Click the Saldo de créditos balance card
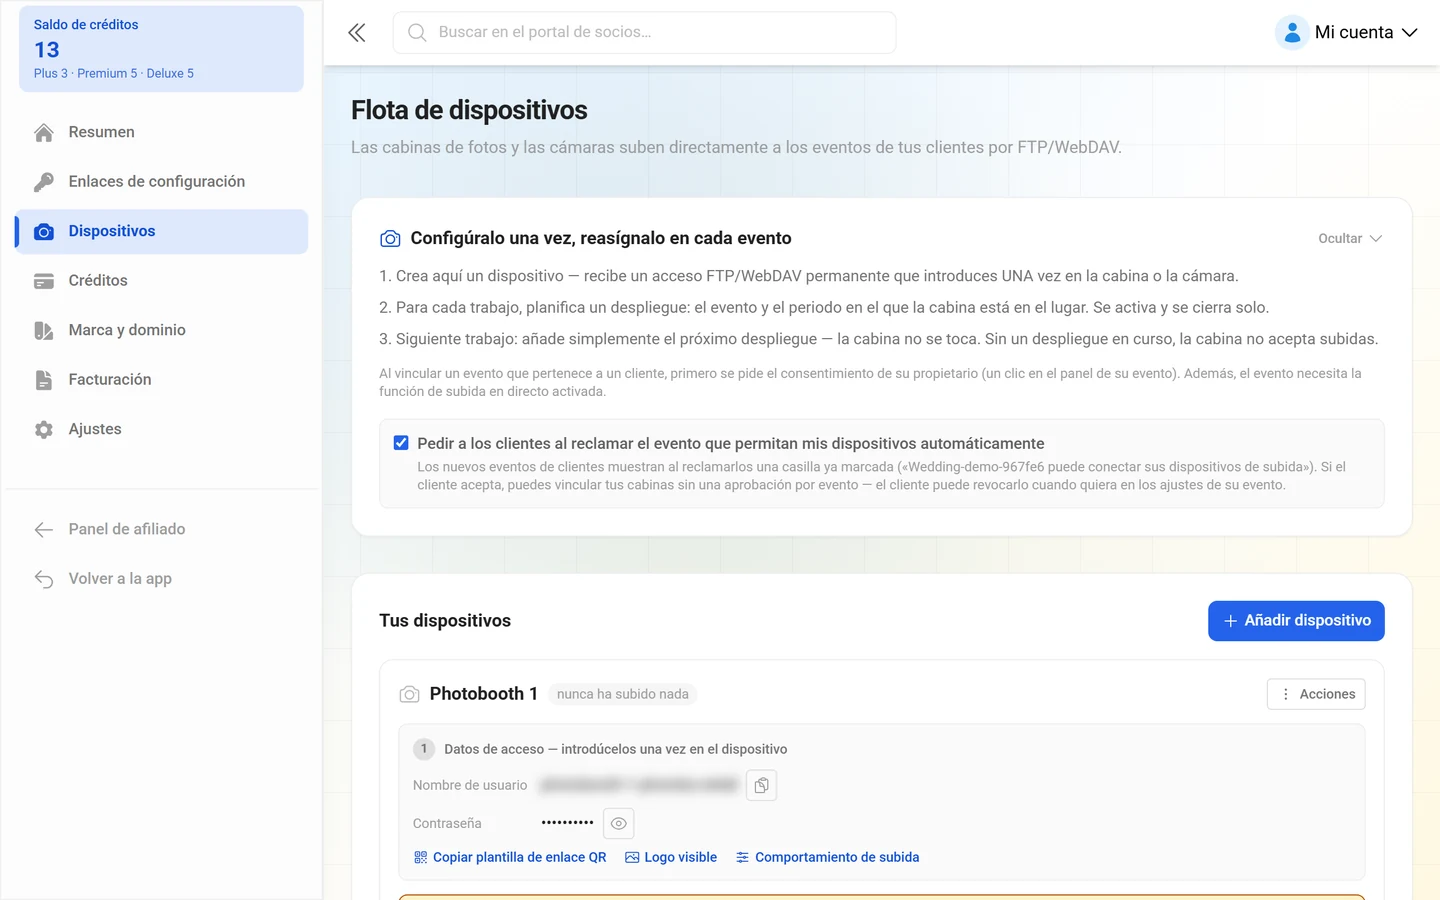Image resolution: width=1440 pixels, height=900 pixels. tap(161, 49)
